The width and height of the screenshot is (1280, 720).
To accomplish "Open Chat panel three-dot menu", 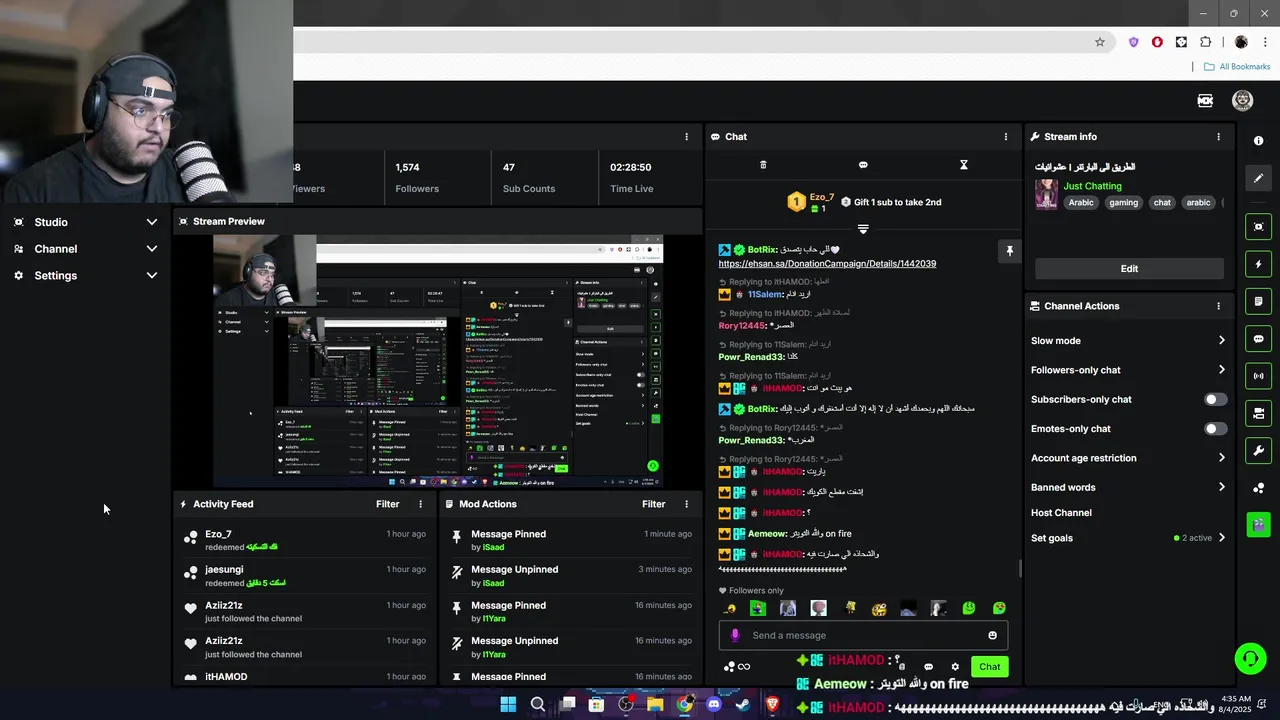I will [1006, 137].
